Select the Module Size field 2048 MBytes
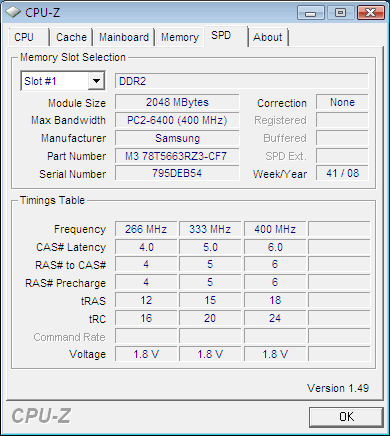The image size is (390, 436). tap(177, 102)
